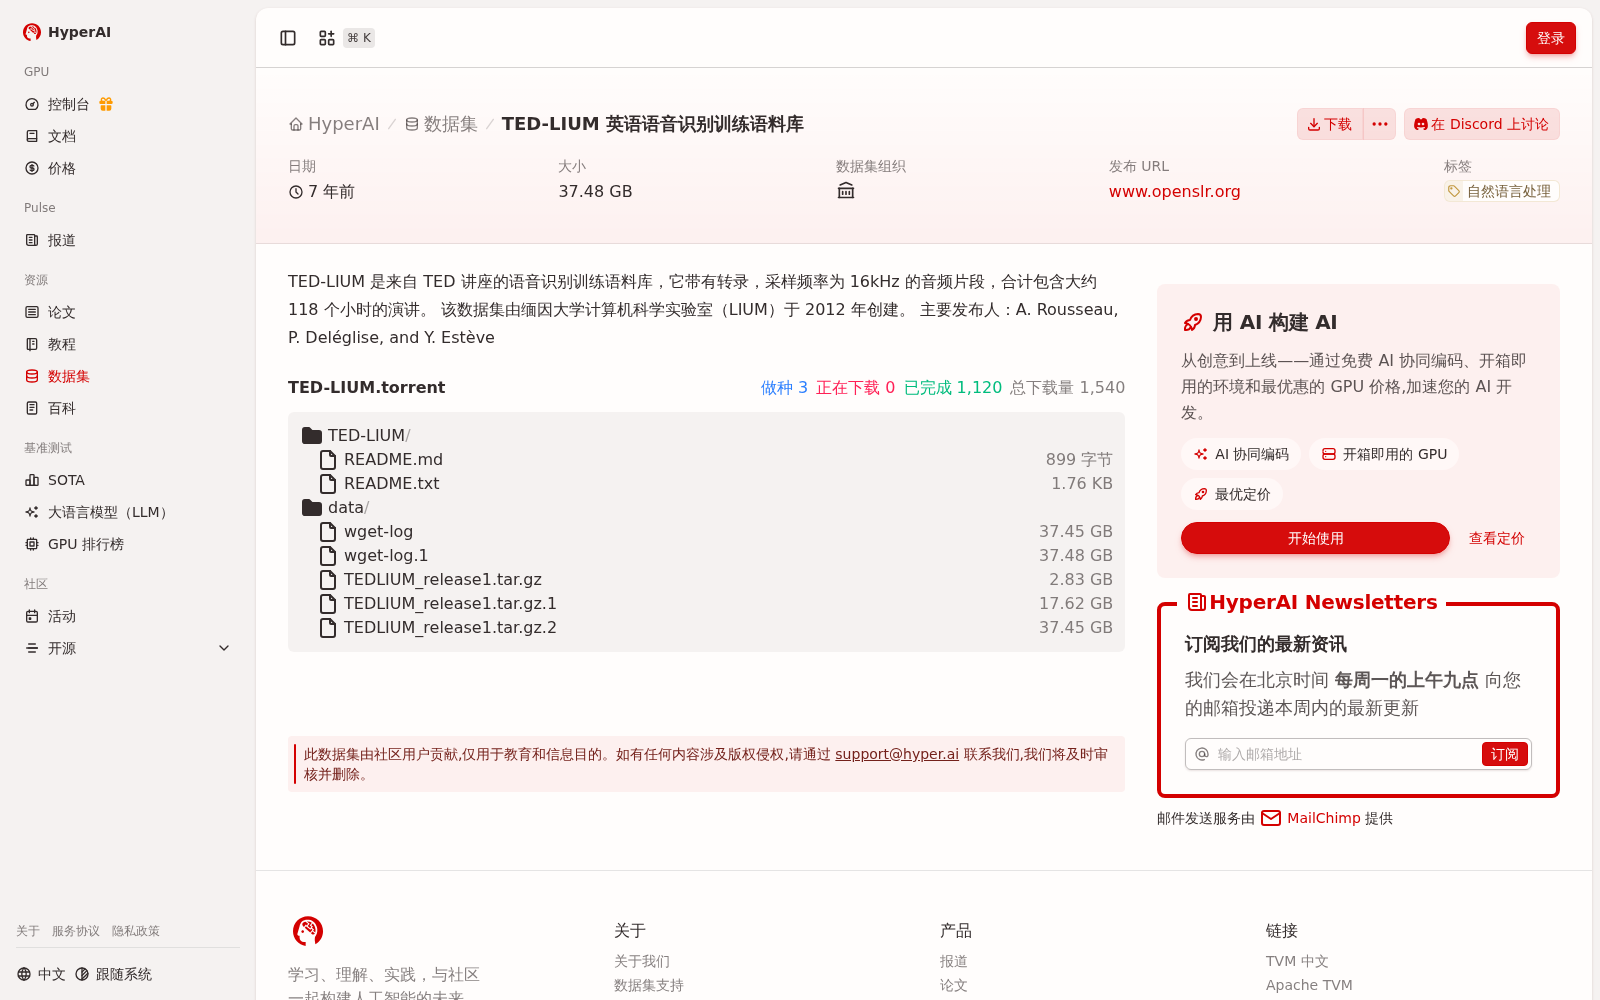Click the 自然语言处理 tag
The height and width of the screenshot is (1000, 1600).
point(1501,191)
